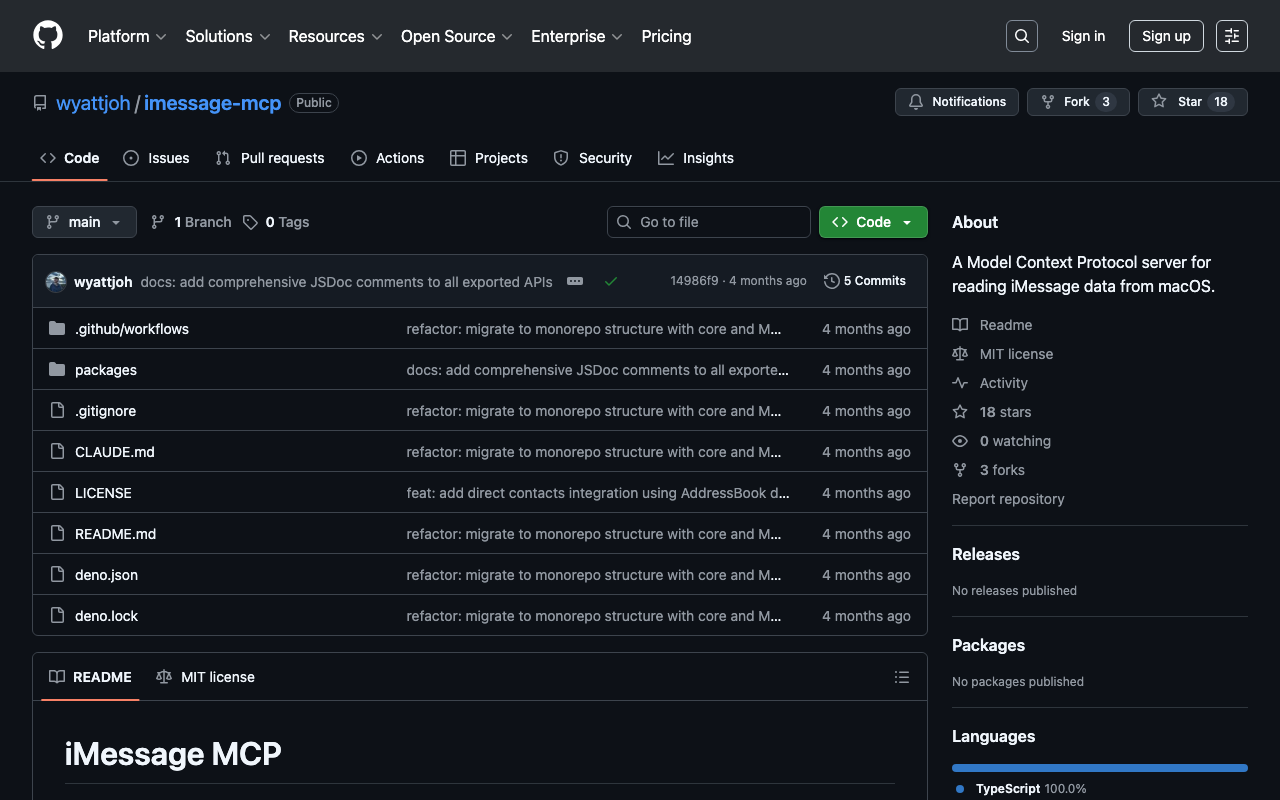Expand the main branch dropdown
The height and width of the screenshot is (800, 1280).
[84, 222]
